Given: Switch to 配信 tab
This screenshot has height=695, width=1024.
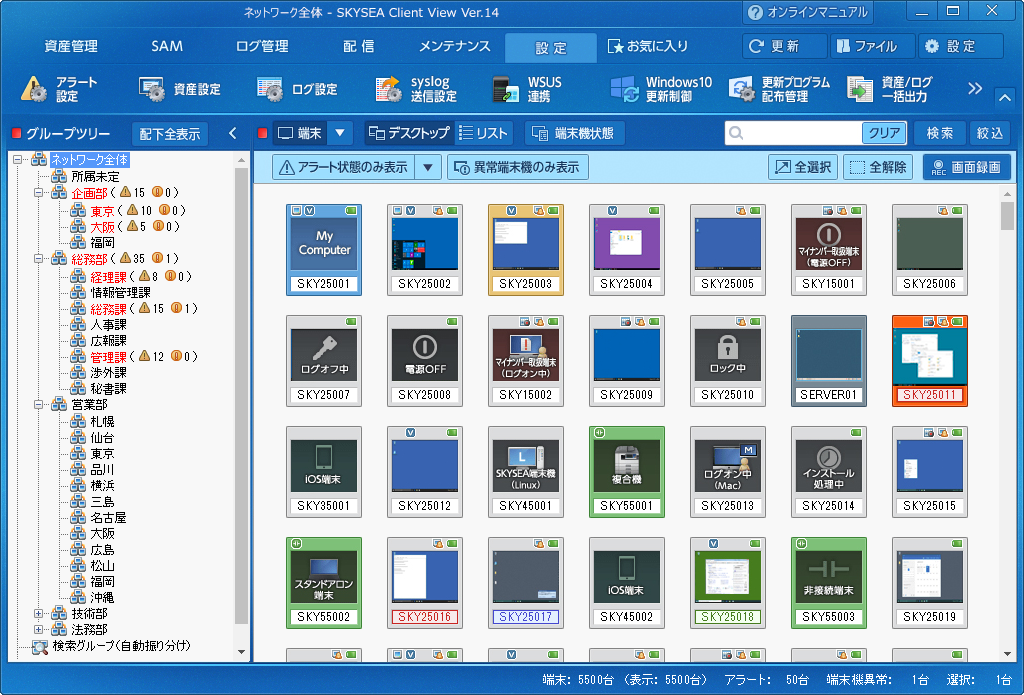Looking at the screenshot, I should [359, 46].
